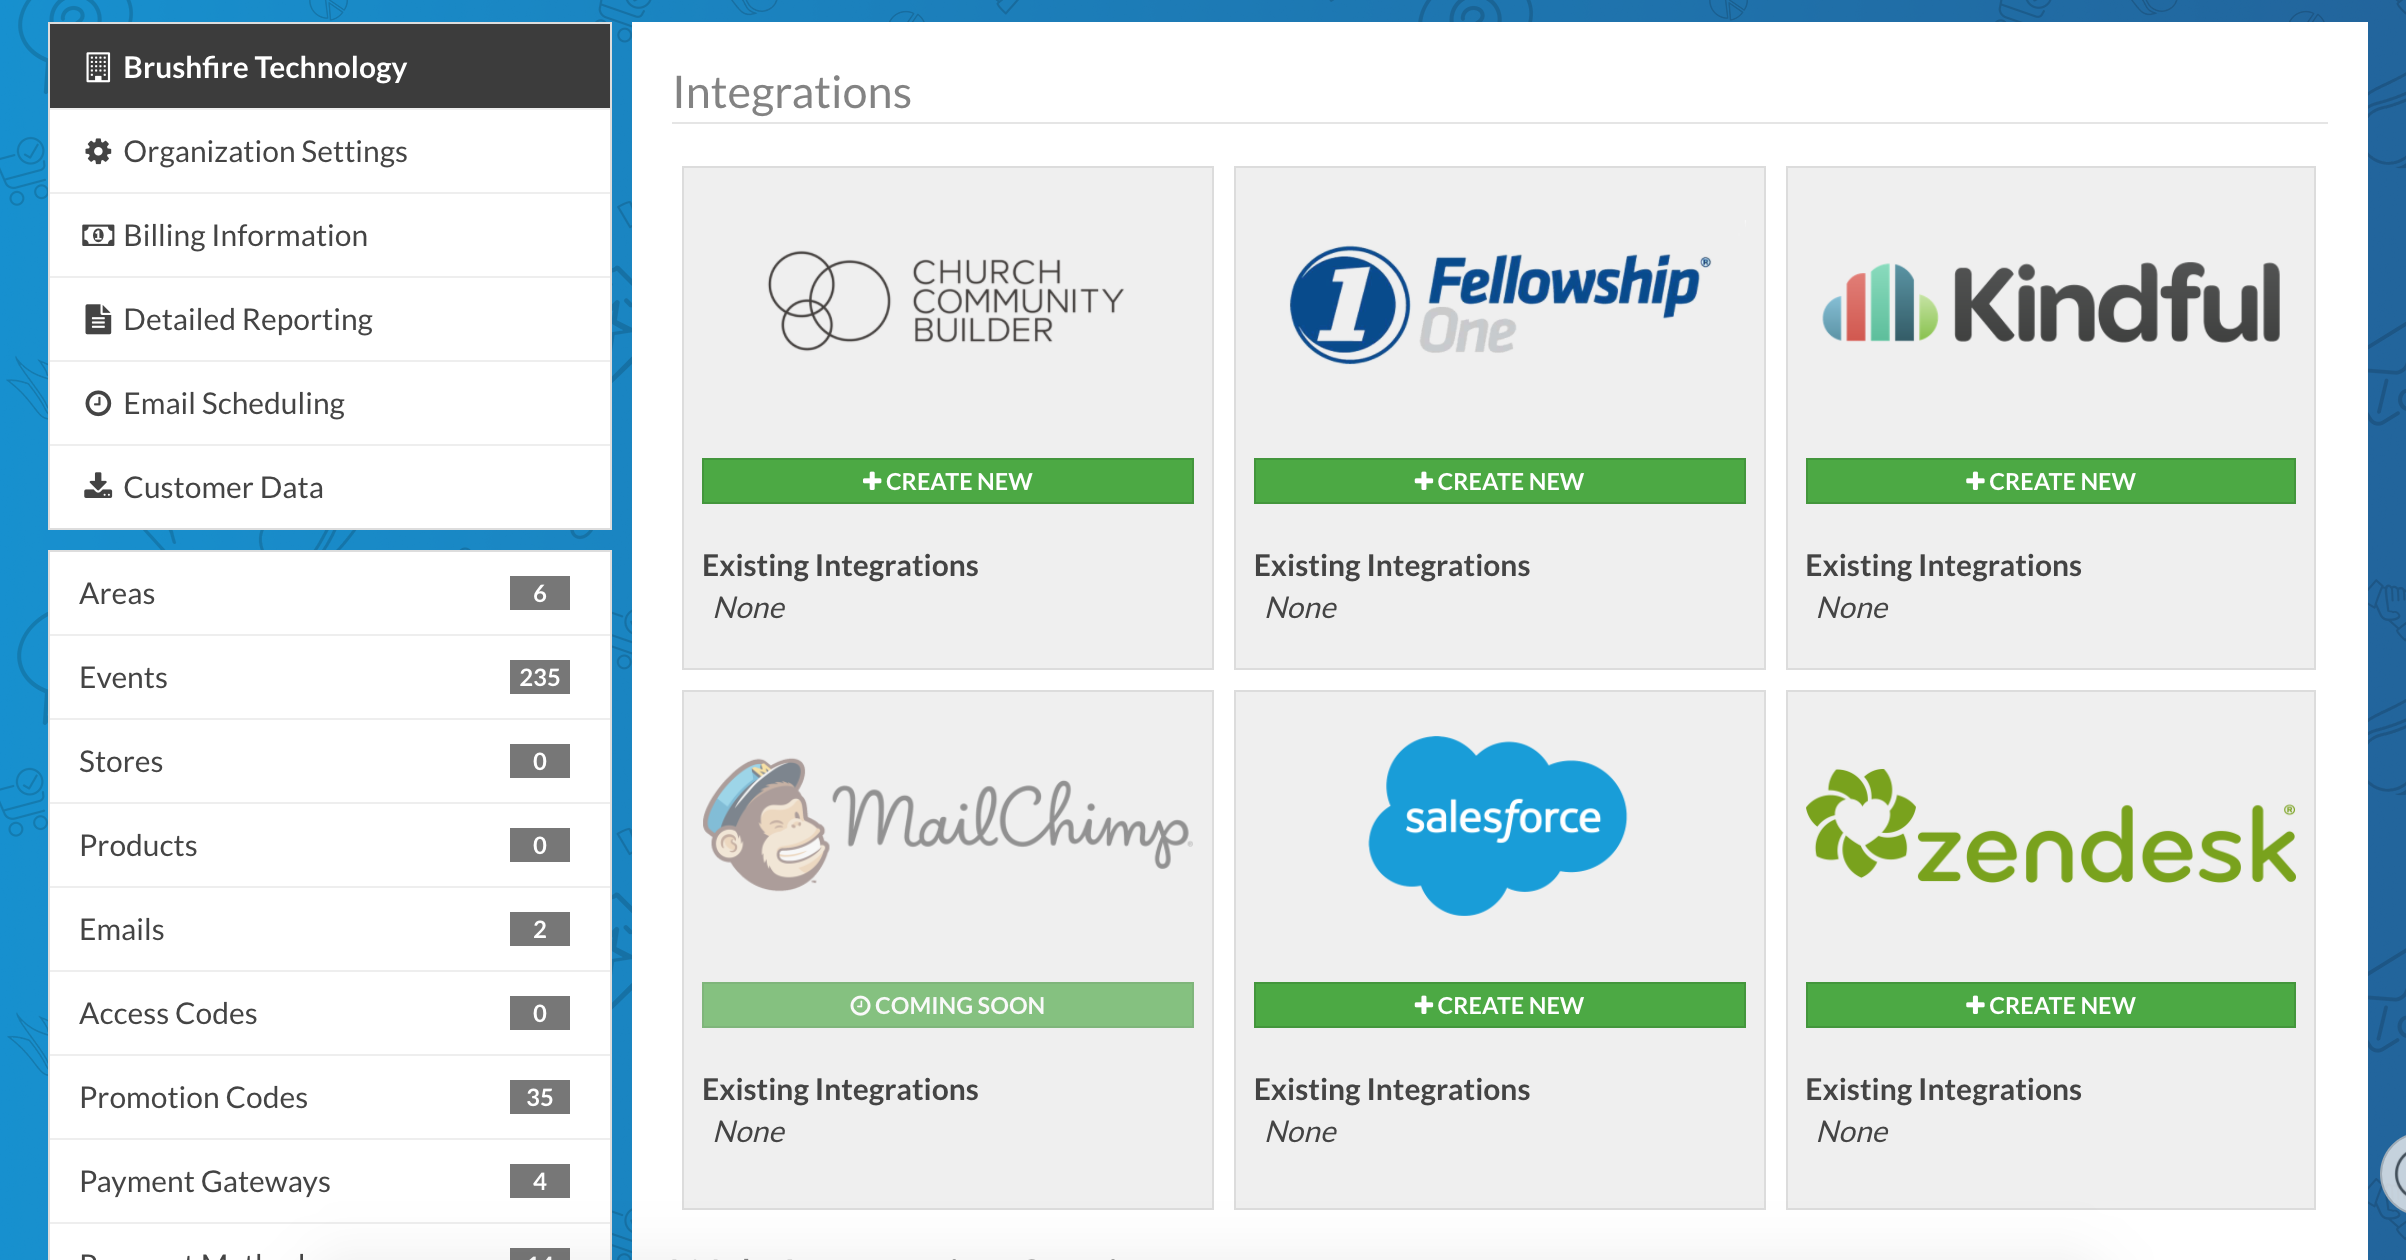This screenshot has height=1260, width=2406.
Task: Open Promotion Codes in sidebar
Action: (x=194, y=1097)
